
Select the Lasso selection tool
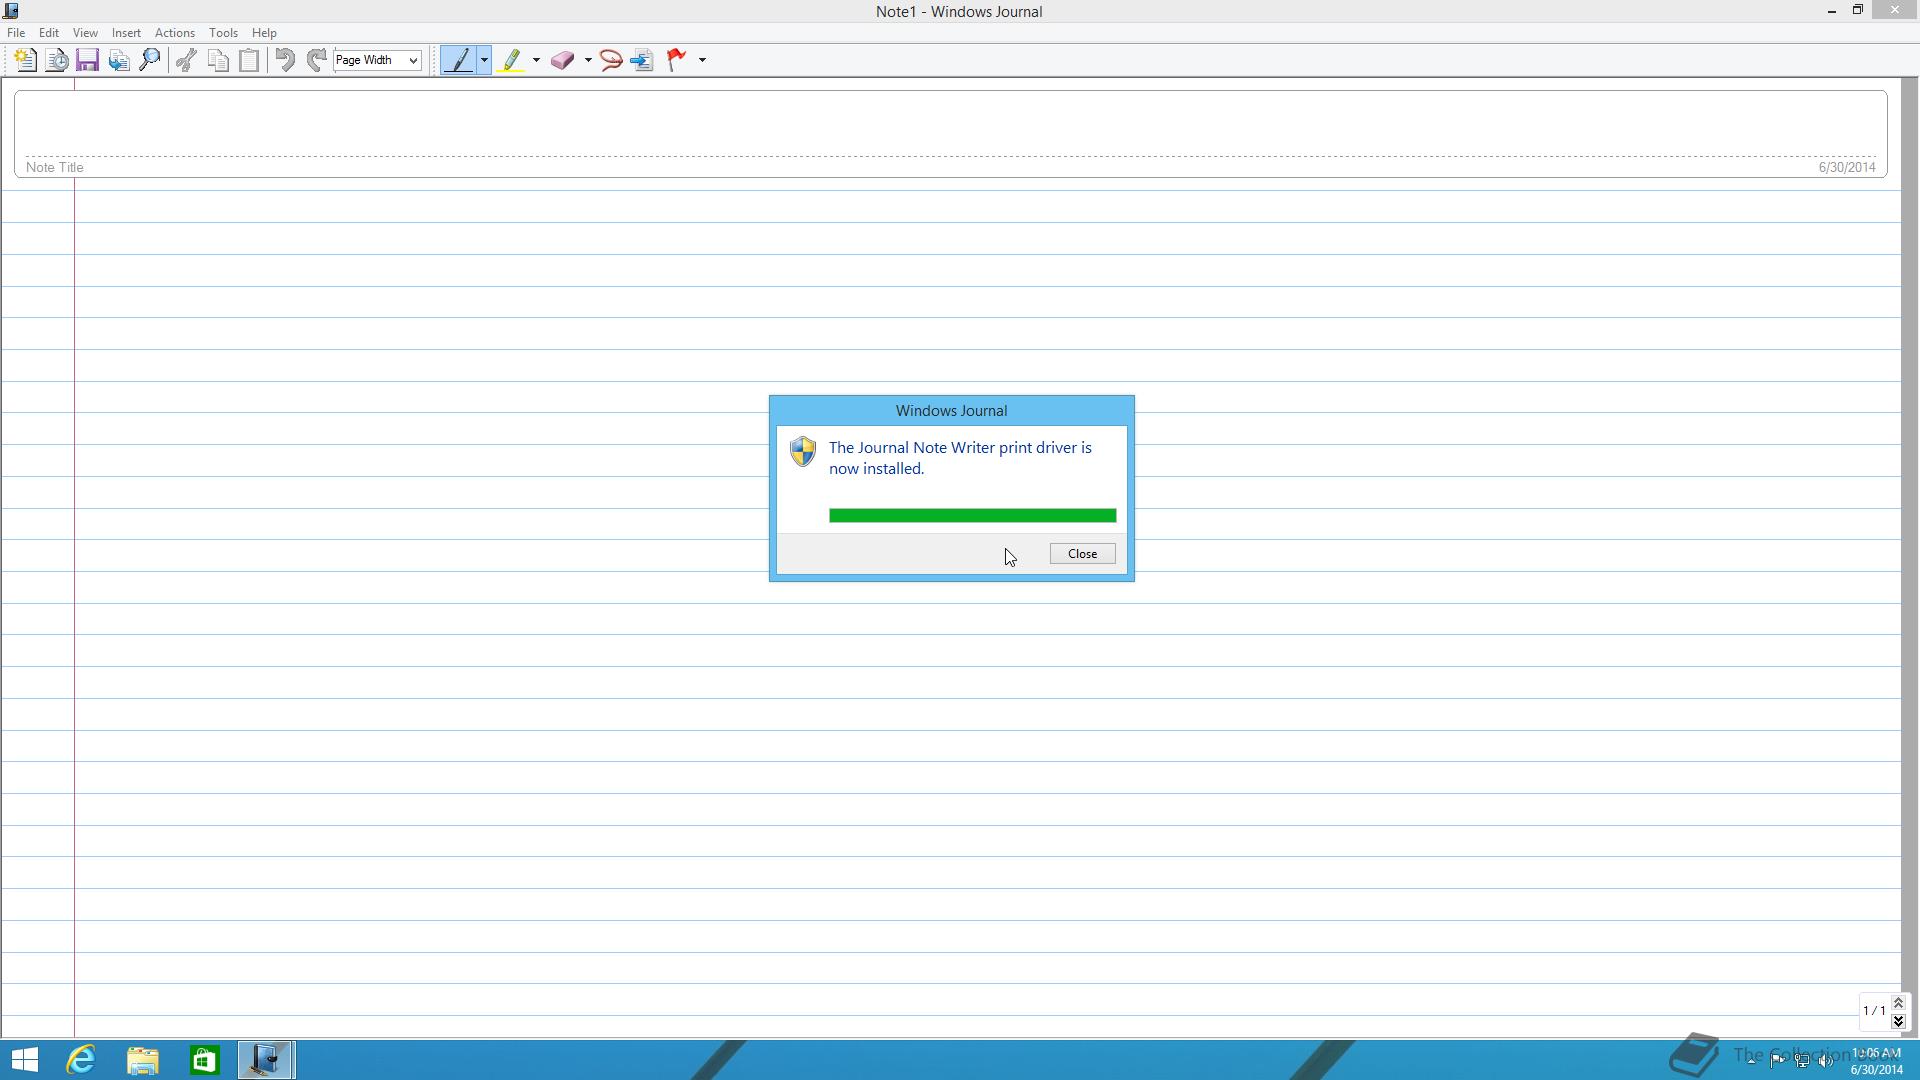(x=611, y=60)
